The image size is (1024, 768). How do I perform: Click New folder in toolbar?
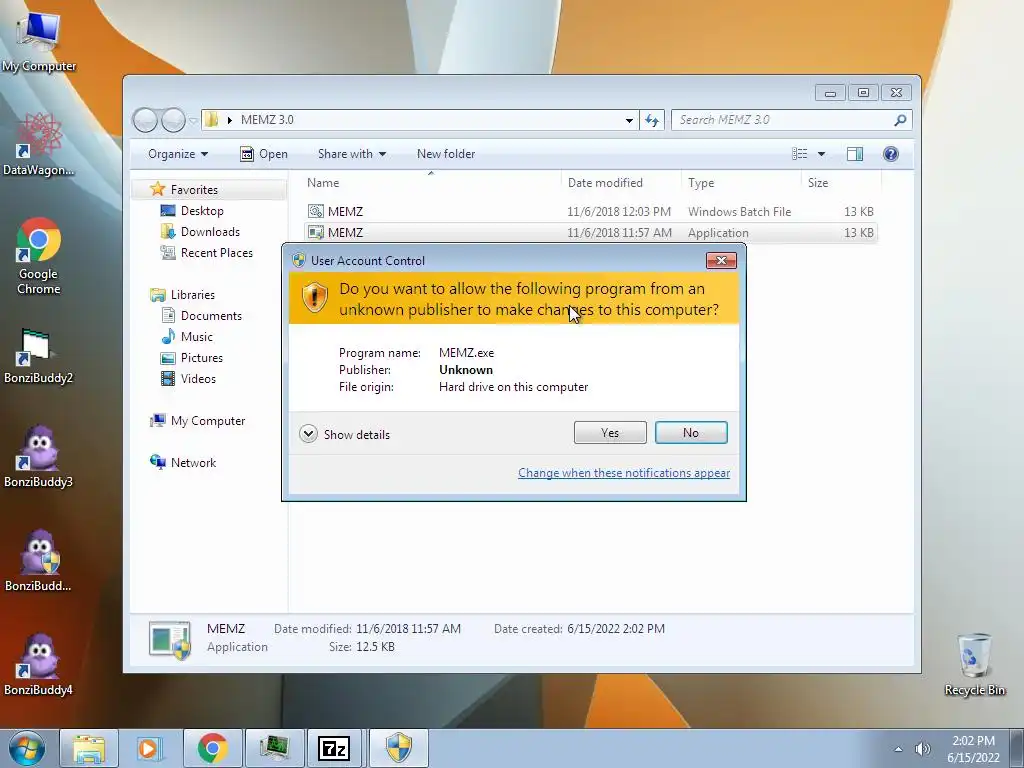click(446, 154)
